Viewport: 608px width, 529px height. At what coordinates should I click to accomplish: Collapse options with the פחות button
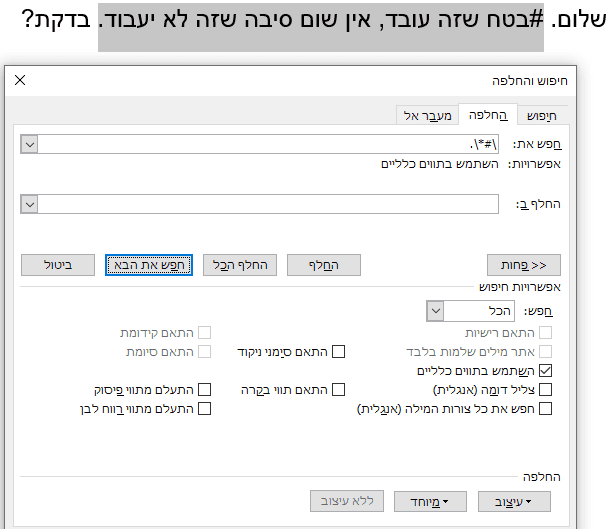pos(524,265)
